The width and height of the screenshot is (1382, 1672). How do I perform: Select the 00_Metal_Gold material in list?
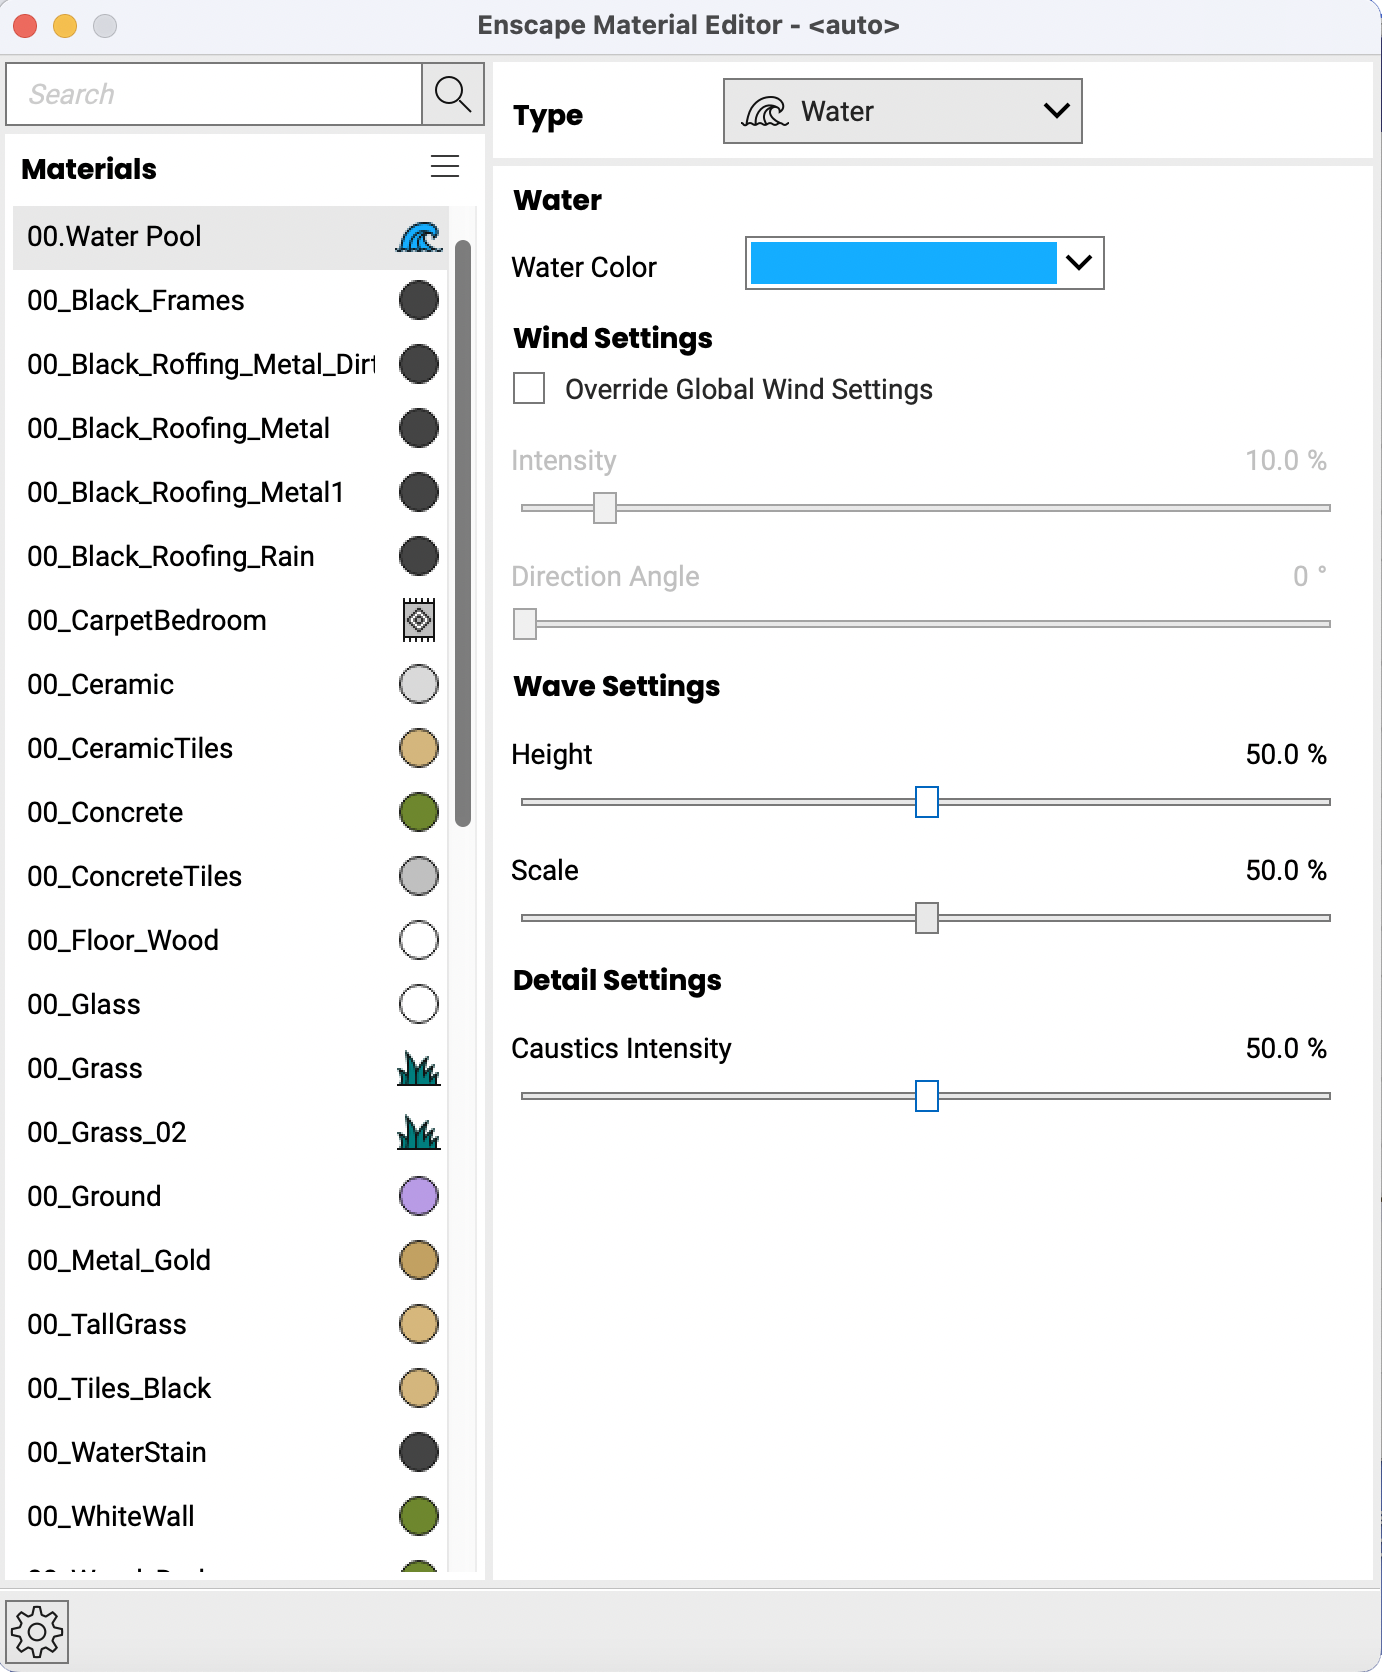[x=119, y=1260]
